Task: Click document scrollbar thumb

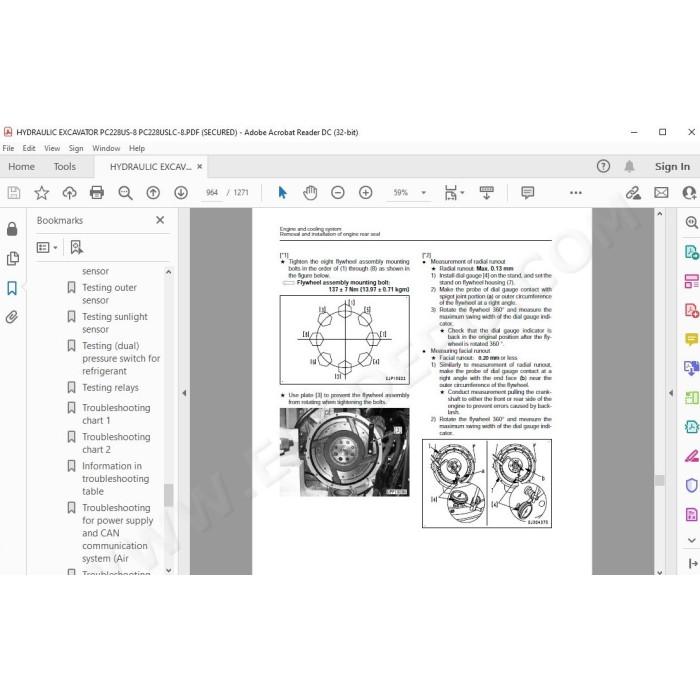Action: (659, 480)
